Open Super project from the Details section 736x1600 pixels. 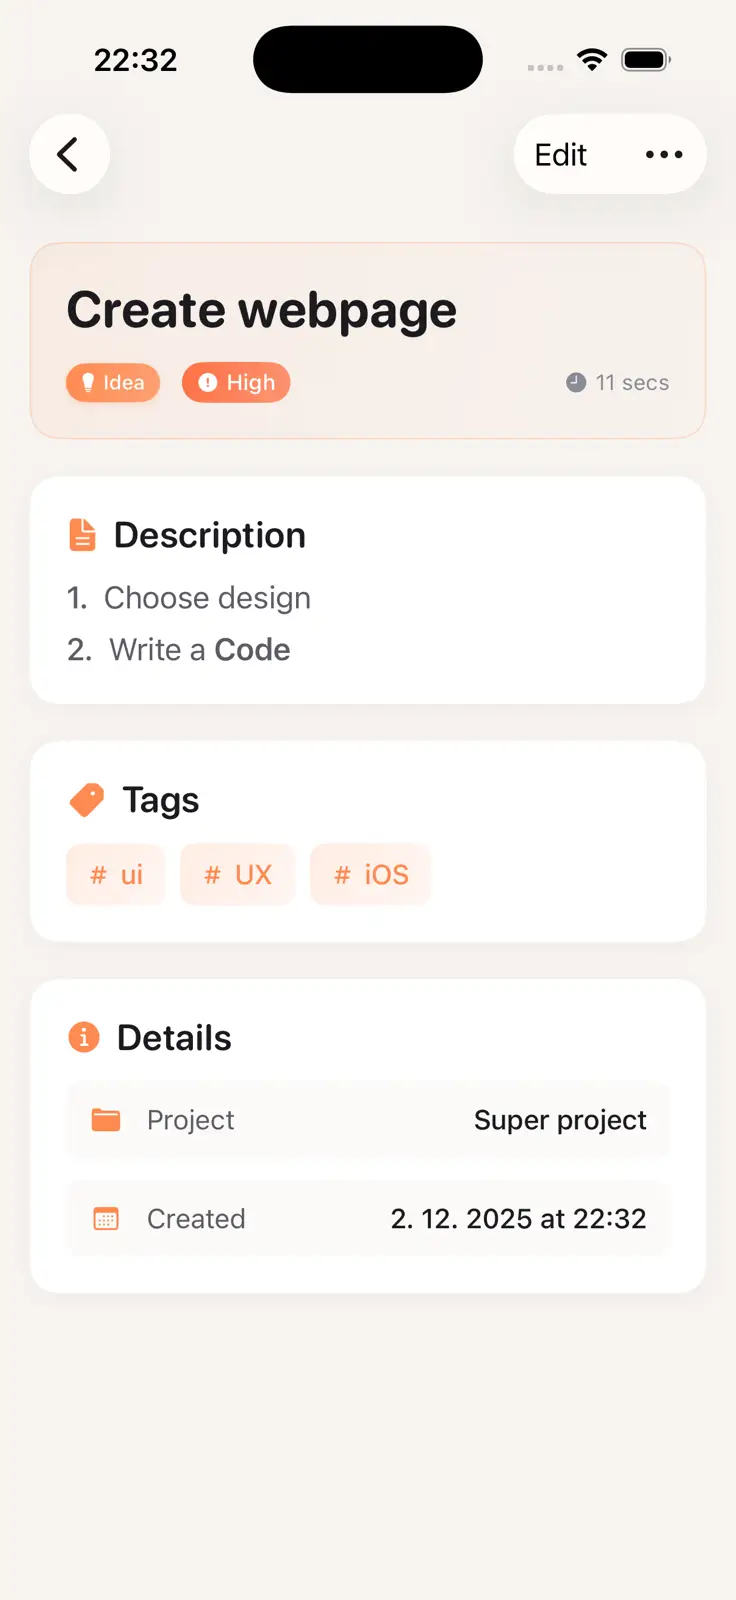(560, 1120)
